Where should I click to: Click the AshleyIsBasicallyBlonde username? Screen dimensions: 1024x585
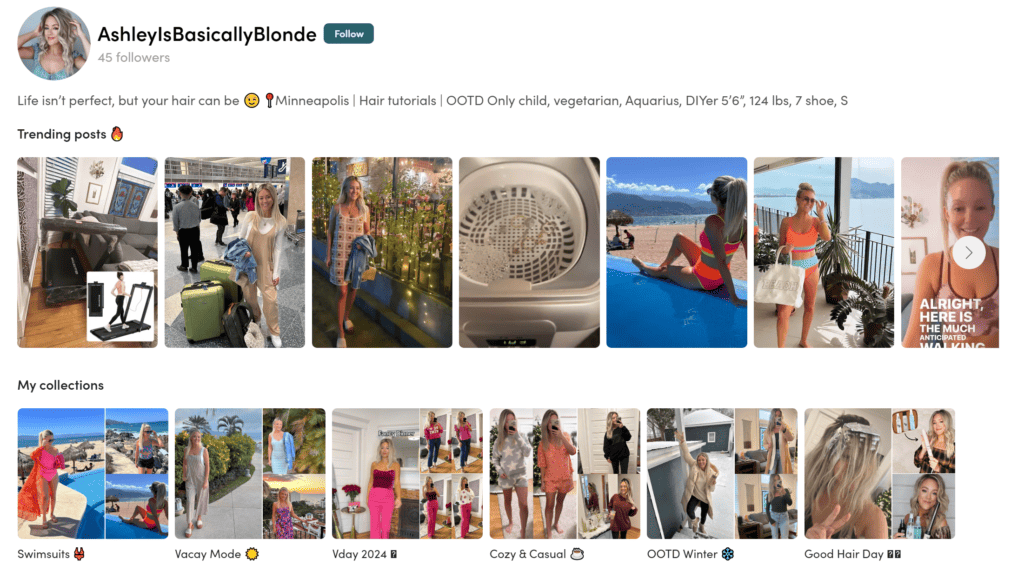click(207, 34)
